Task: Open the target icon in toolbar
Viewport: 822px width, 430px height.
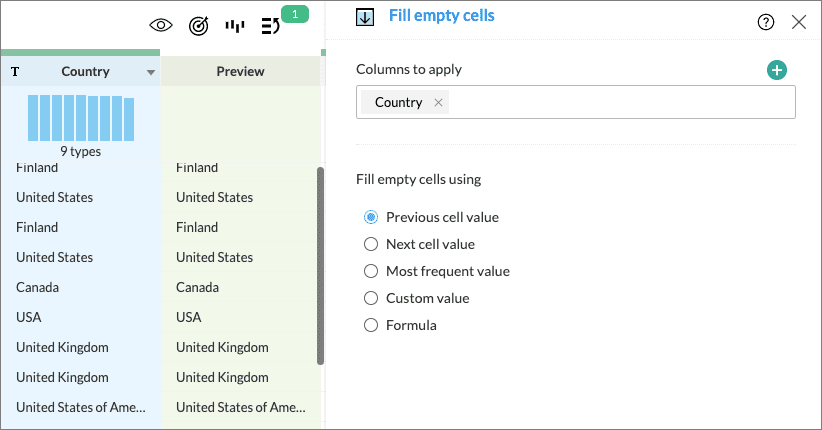Action: click(x=198, y=25)
